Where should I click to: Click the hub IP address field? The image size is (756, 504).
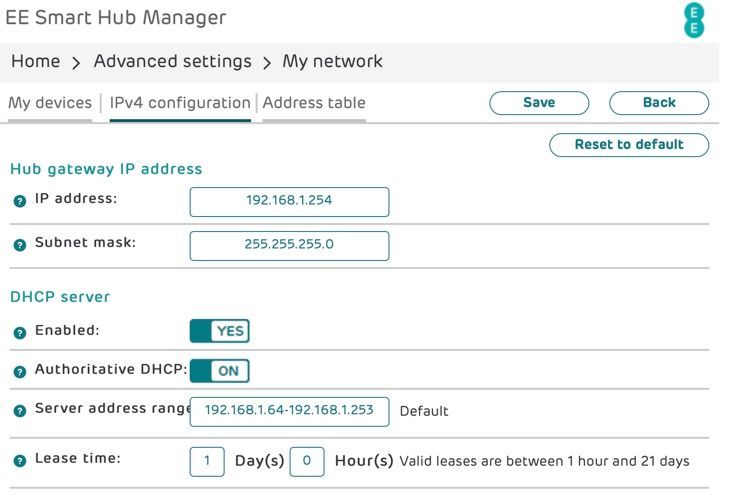click(x=289, y=201)
